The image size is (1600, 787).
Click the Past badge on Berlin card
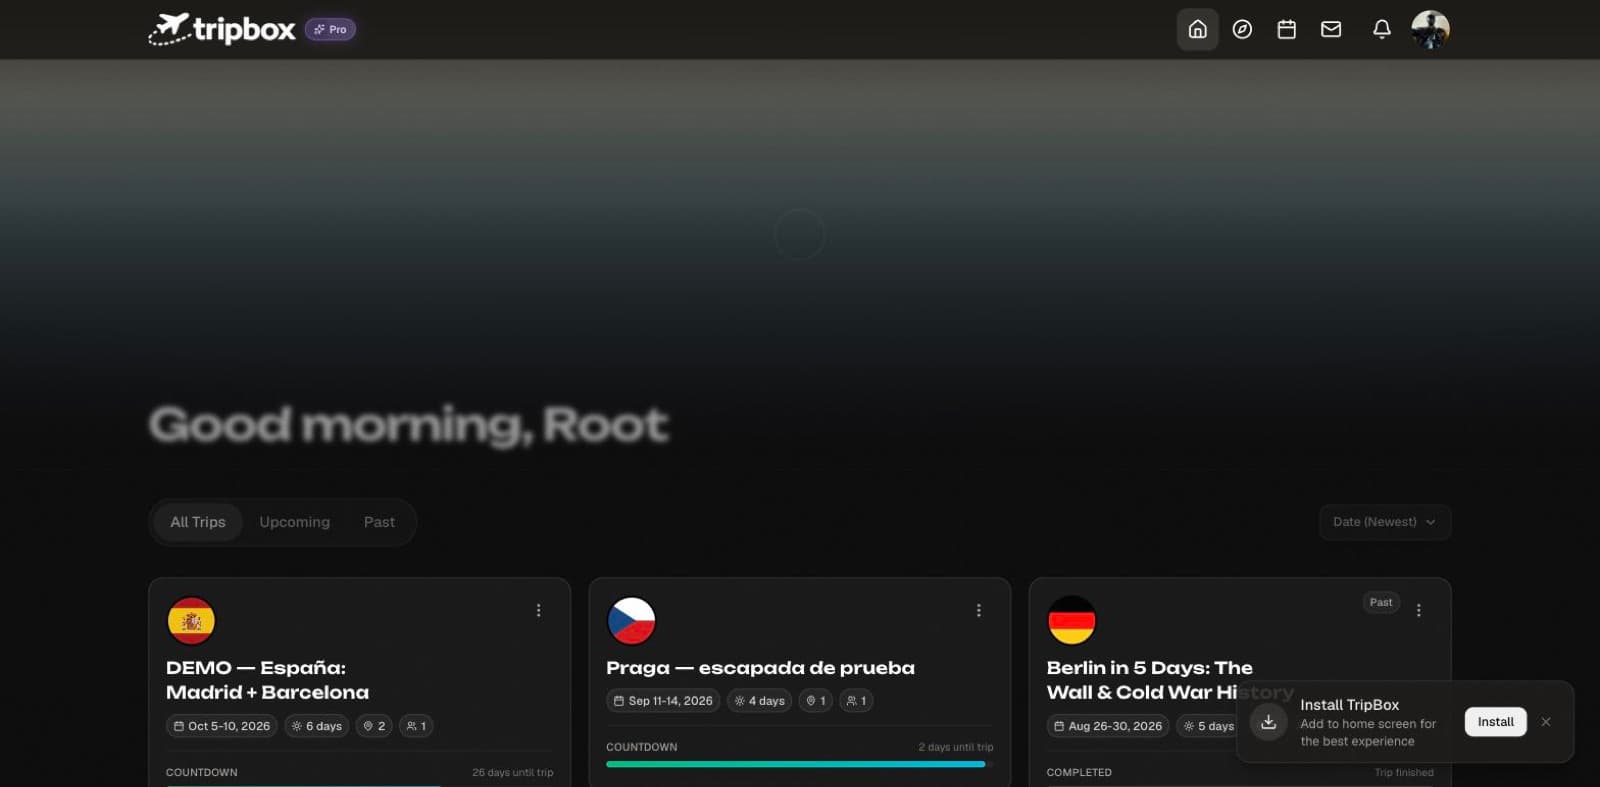[x=1381, y=602]
